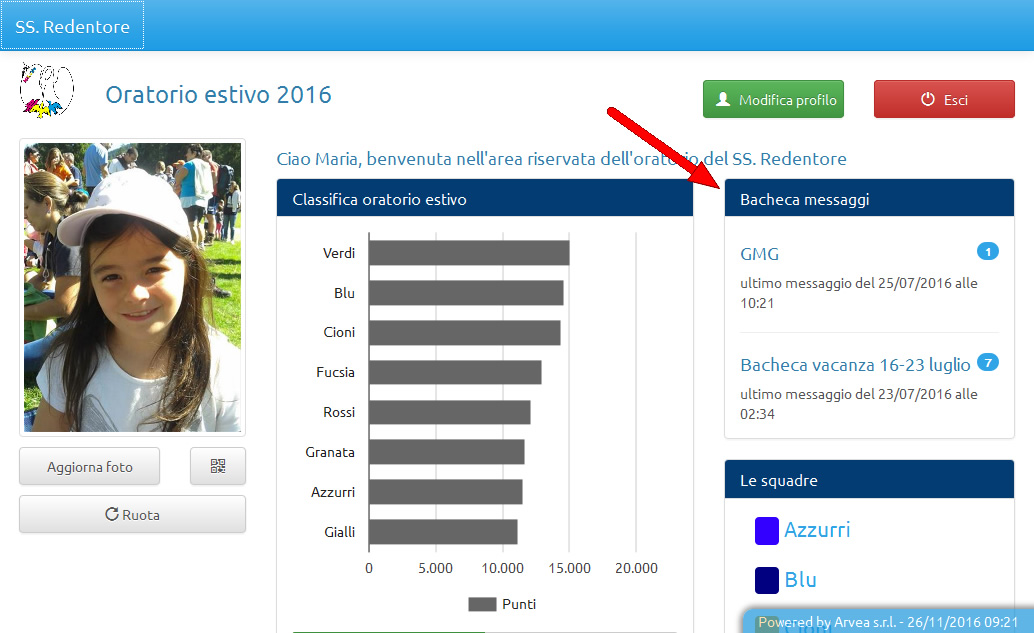Click the Le squadre panel header

coord(869,480)
